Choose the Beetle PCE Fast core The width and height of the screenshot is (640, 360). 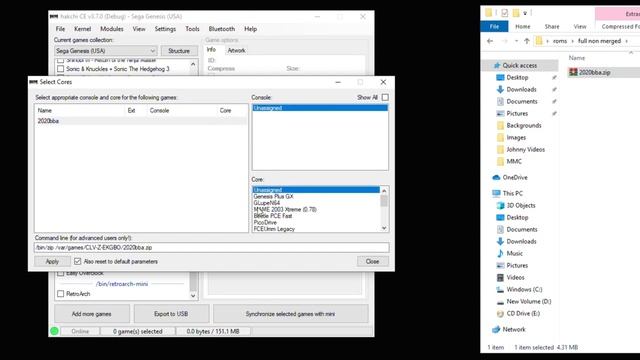coord(273,216)
